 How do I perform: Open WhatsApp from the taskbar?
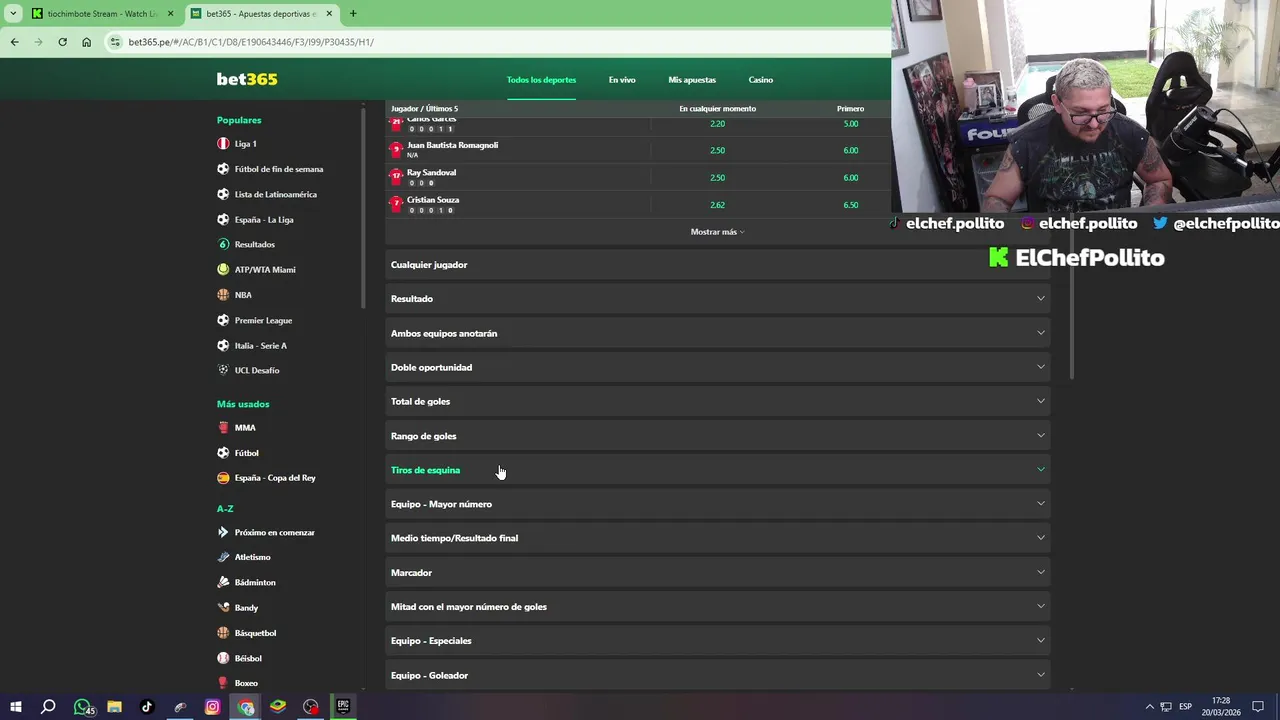tap(82, 707)
